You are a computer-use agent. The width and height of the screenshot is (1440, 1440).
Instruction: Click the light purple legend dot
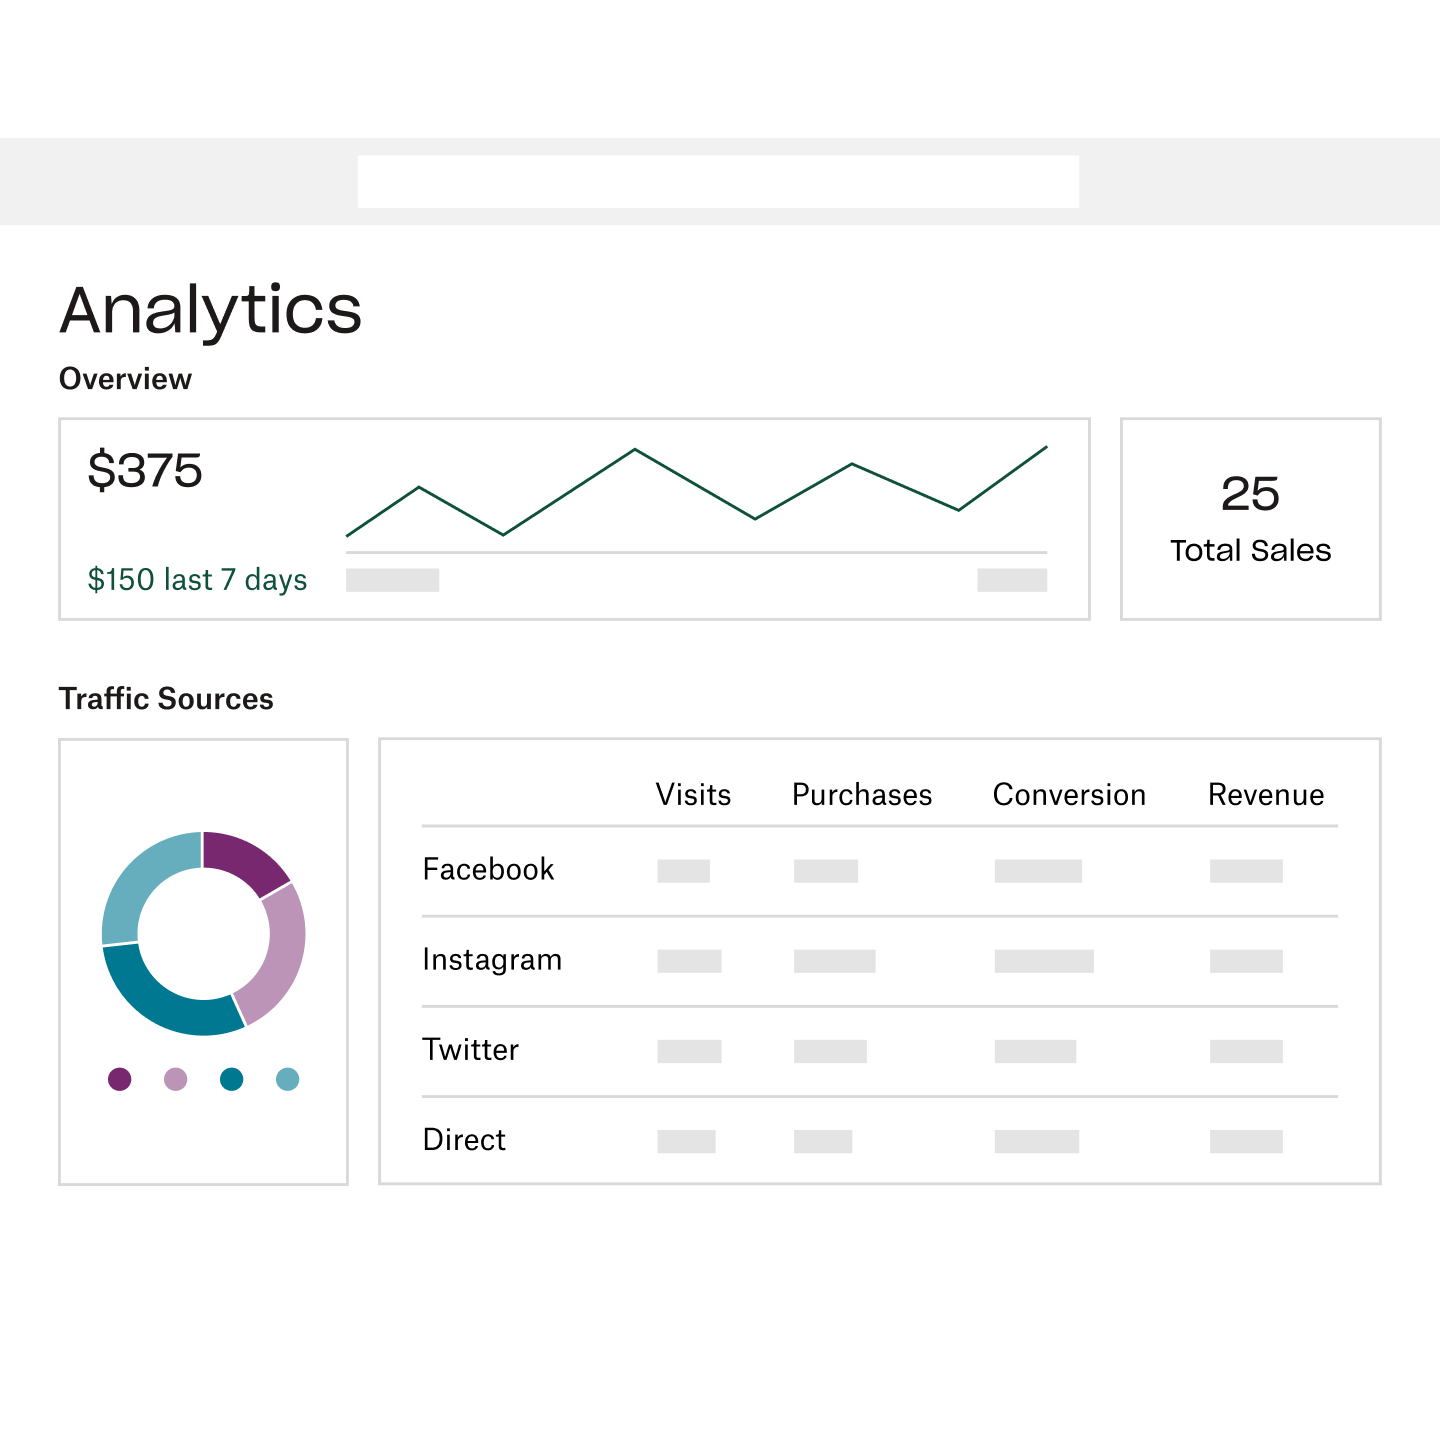[x=176, y=1079]
